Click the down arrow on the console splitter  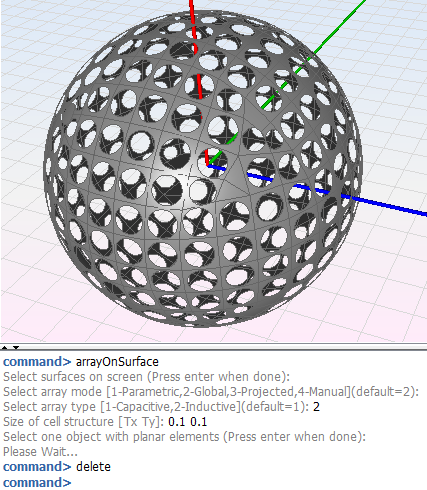click(16, 348)
